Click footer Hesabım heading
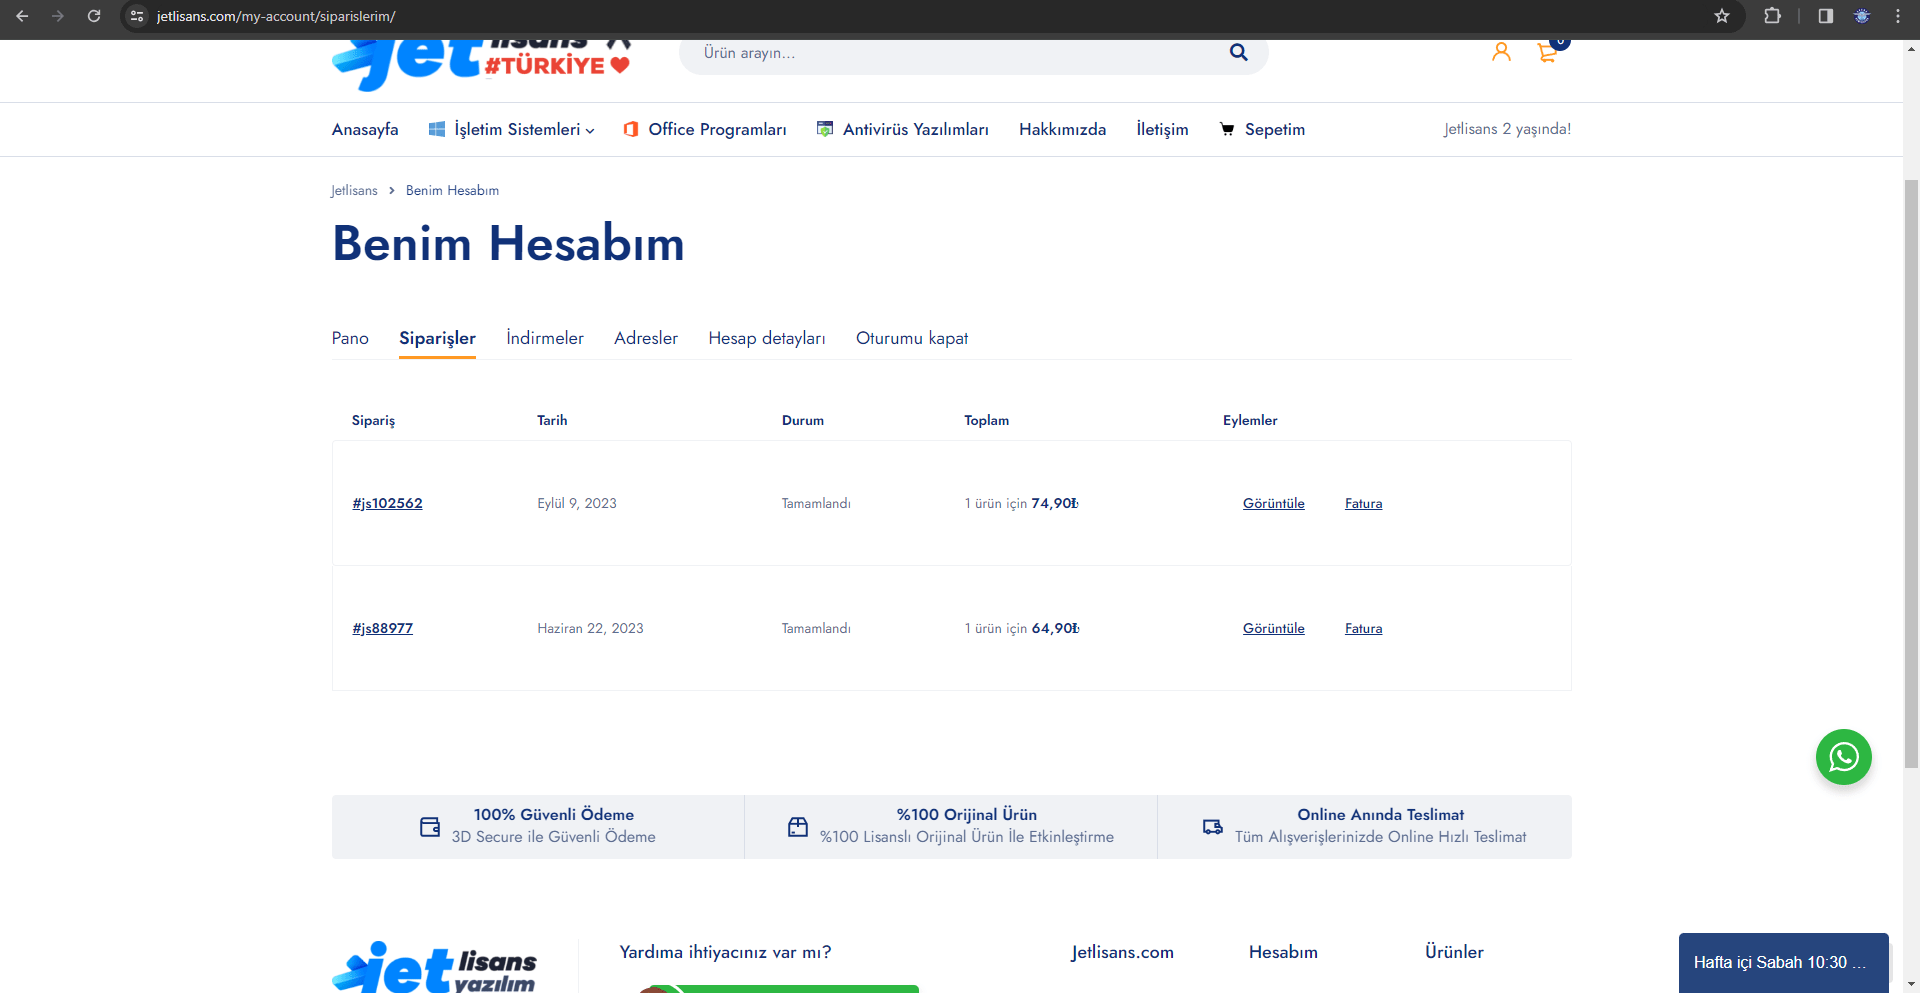This screenshot has height=993, width=1920. pos(1283,952)
